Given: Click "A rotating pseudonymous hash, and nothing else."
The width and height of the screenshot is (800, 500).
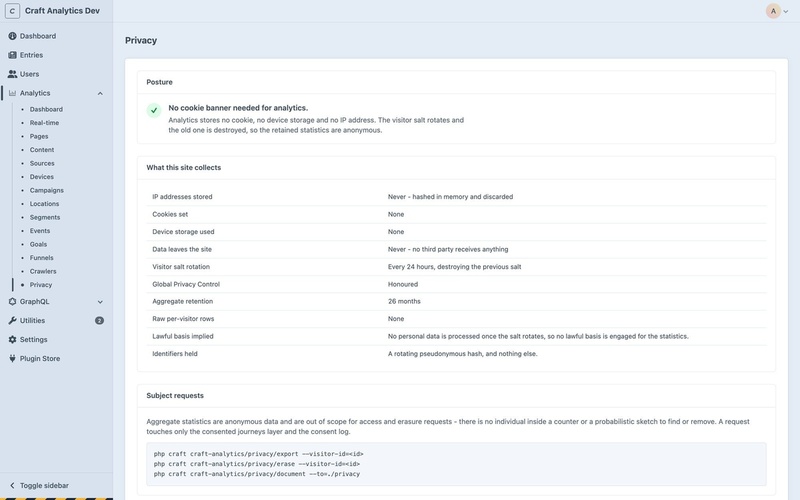Looking at the screenshot, I should 462,354.
